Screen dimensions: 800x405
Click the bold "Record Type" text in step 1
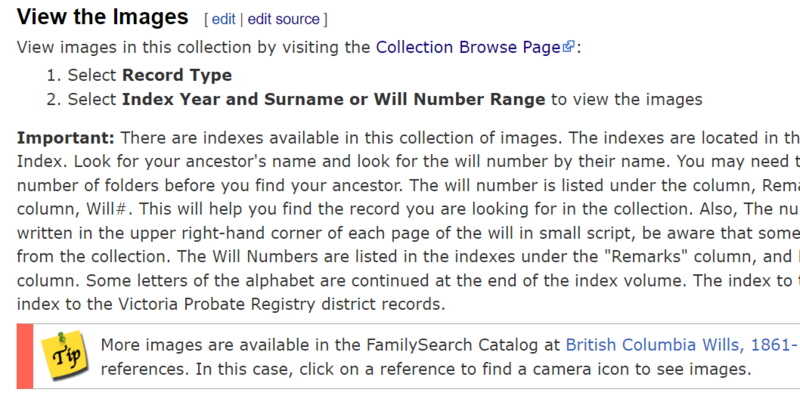(x=177, y=75)
